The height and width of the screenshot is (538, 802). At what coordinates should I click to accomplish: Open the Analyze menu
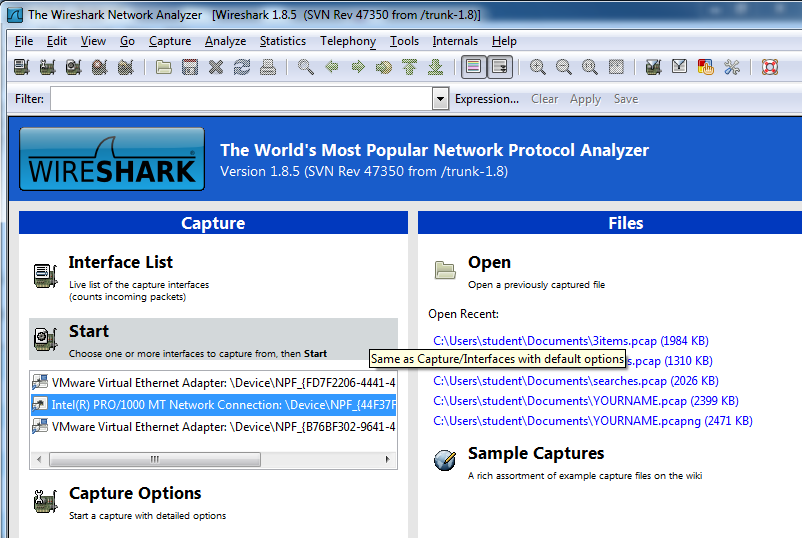[x=226, y=41]
